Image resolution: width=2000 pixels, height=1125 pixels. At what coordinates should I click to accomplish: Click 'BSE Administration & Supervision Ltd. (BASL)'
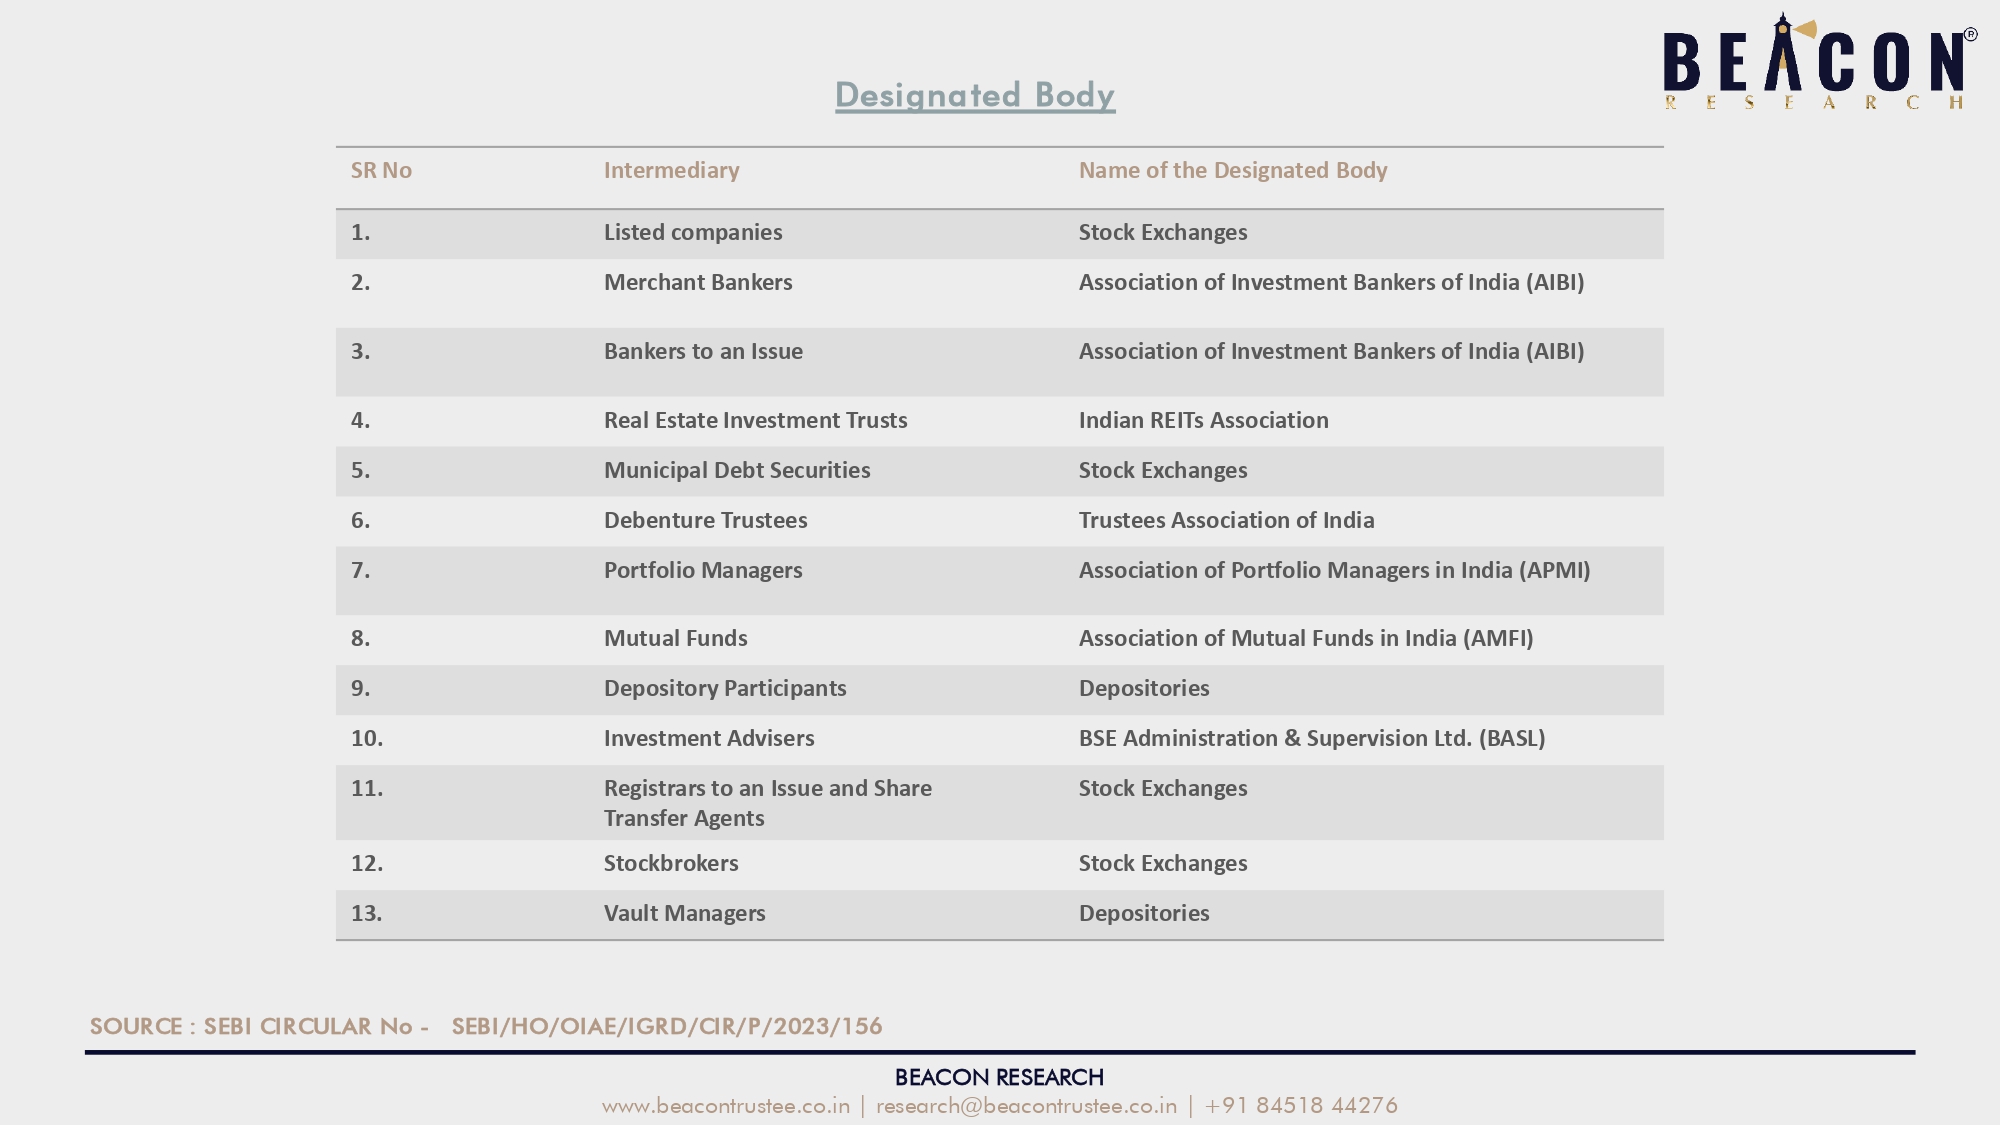pos(1312,738)
